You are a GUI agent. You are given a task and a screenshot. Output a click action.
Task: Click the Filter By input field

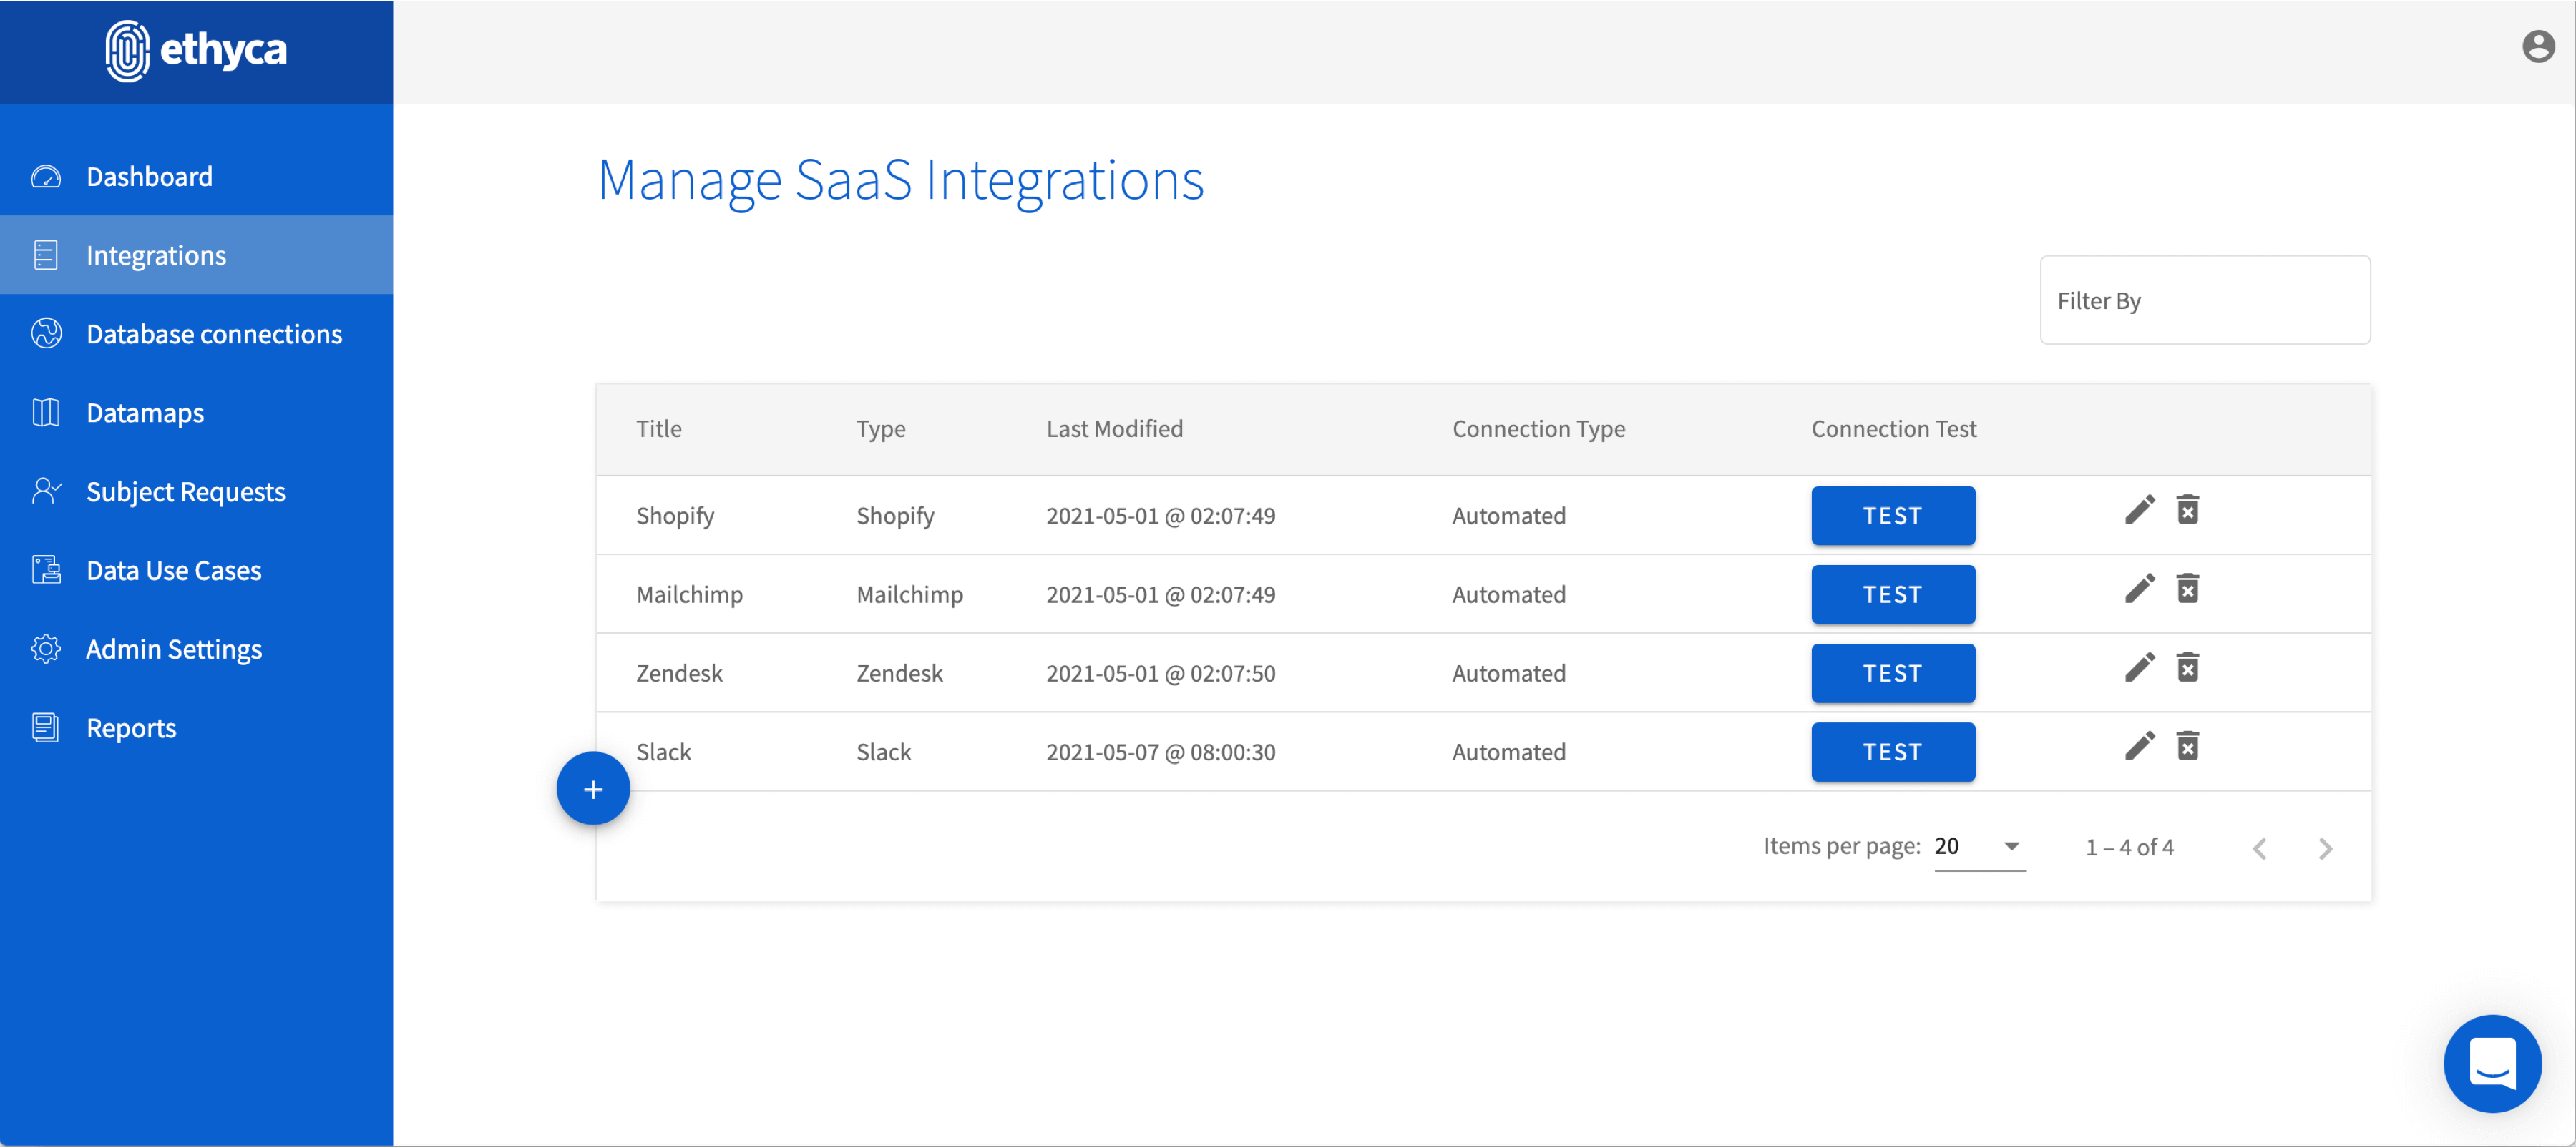click(x=2204, y=301)
